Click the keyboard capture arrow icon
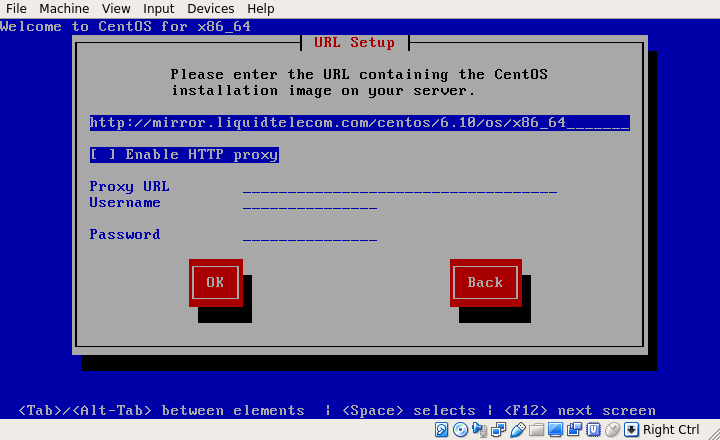Viewport: 720px width, 440px height. point(631,430)
